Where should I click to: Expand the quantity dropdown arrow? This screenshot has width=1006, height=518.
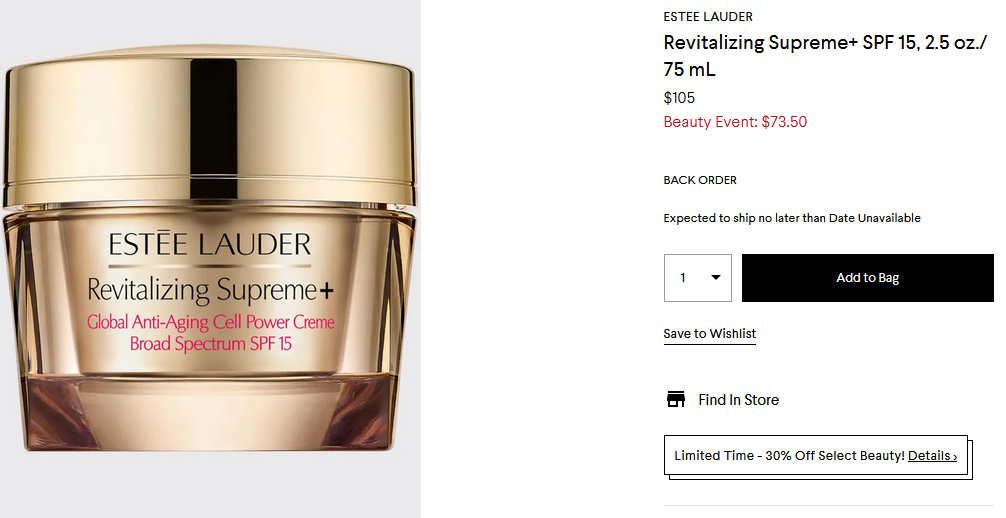pos(715,278)
